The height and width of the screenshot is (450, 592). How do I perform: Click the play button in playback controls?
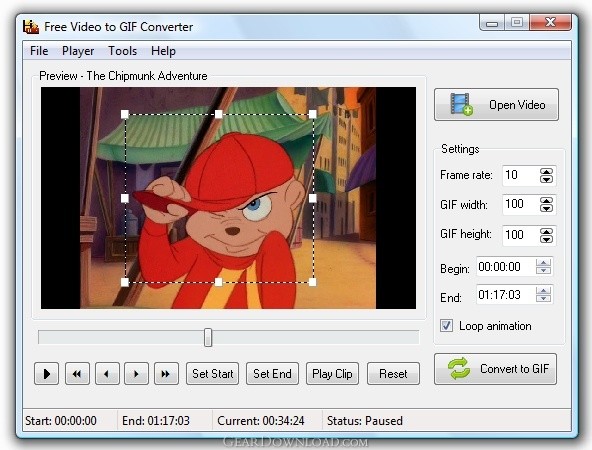[x=46, y=374]
